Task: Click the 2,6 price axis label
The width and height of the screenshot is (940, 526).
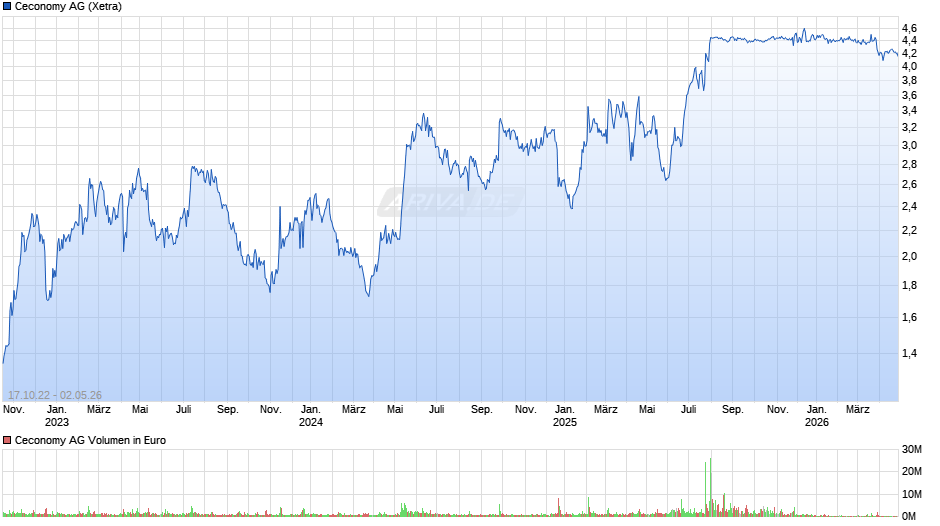Action: [x=909, y=184]
